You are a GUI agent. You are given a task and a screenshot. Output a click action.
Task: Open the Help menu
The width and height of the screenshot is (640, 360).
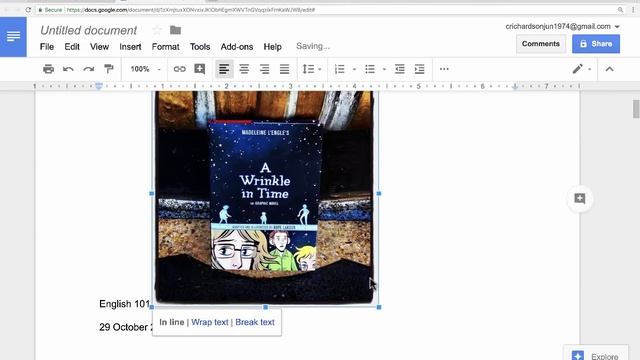(x=272, y=47)
